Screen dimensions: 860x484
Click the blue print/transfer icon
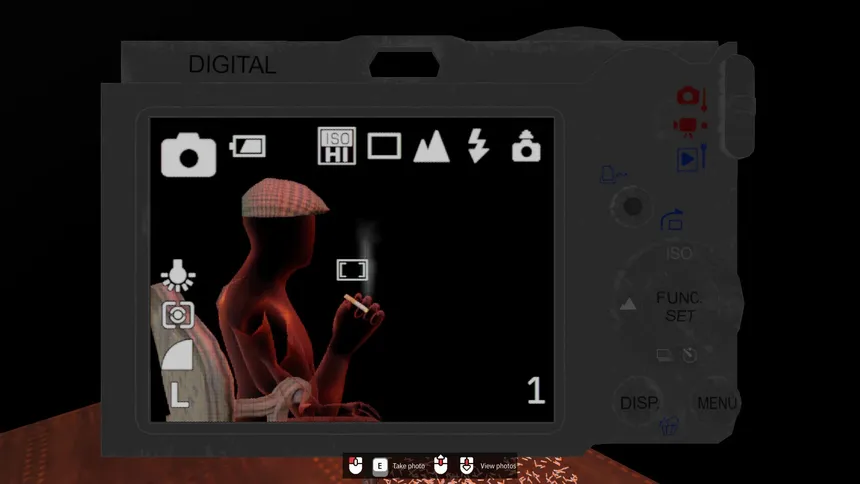pyautogui.click(x=613, y=175)
